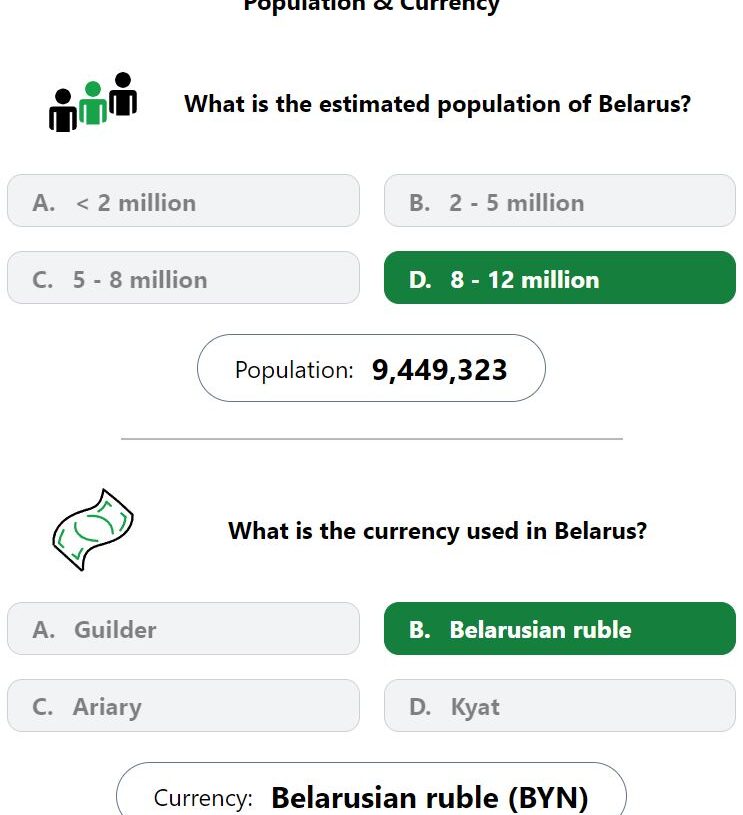
Task: Choose Guilder as the currency answer
Action: [x=183, y=628]
